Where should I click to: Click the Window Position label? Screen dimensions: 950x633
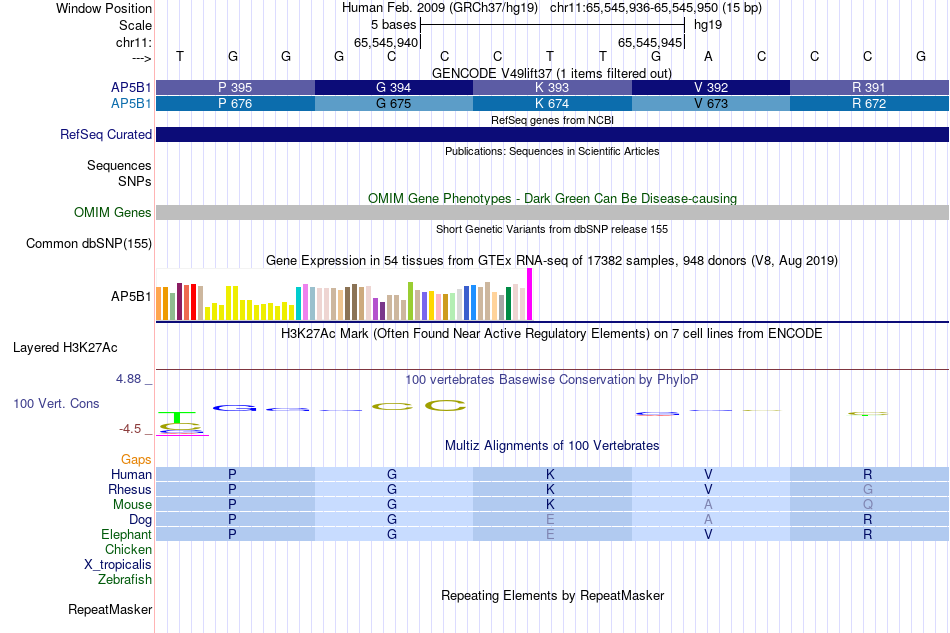(104, 8)
